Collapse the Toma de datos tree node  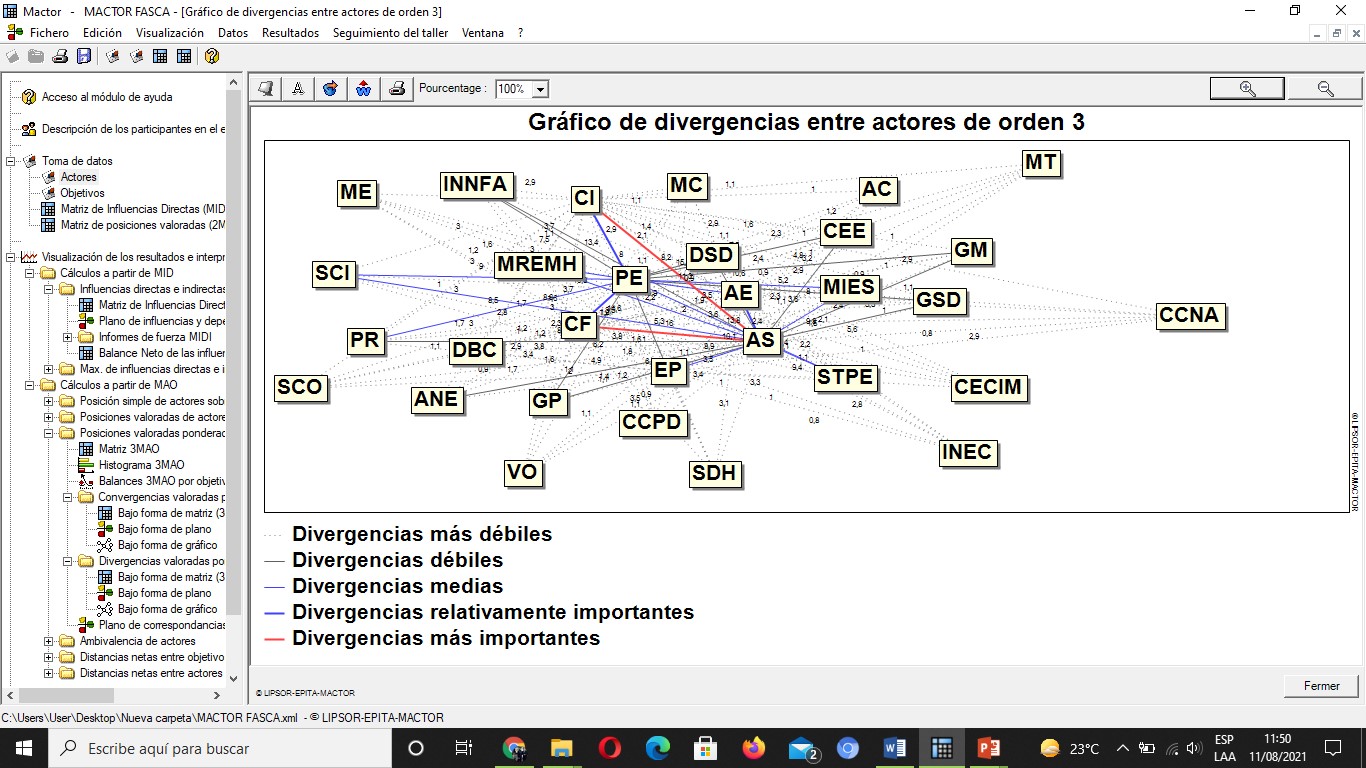click(x=11, y=161)
